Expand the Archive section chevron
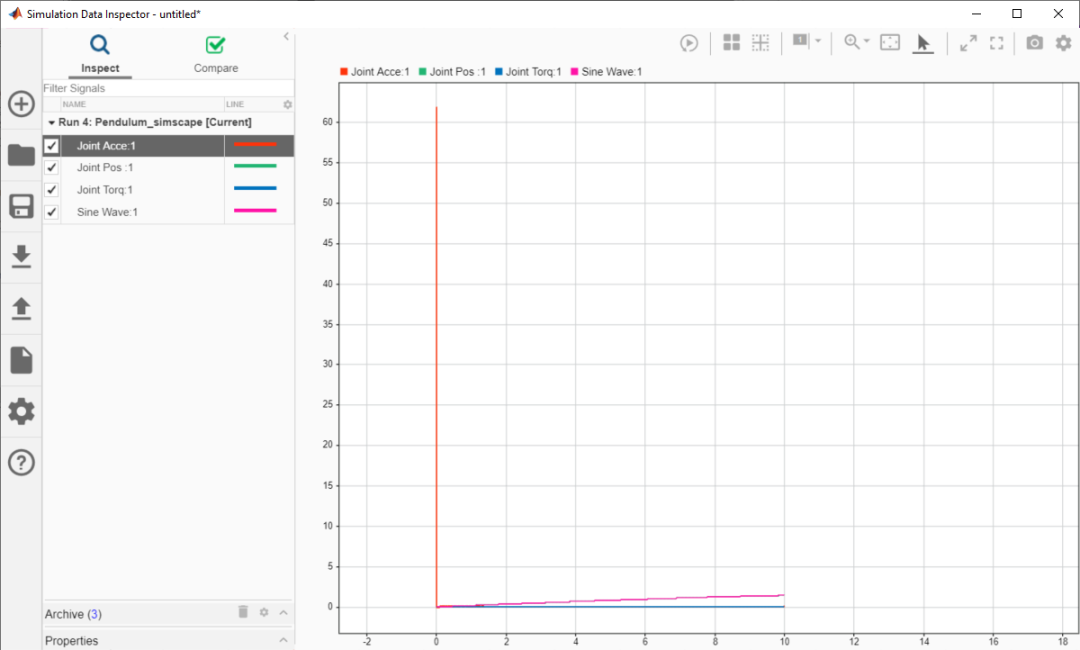This screenshot has height=650, width=1080. (x=283, y=612)
